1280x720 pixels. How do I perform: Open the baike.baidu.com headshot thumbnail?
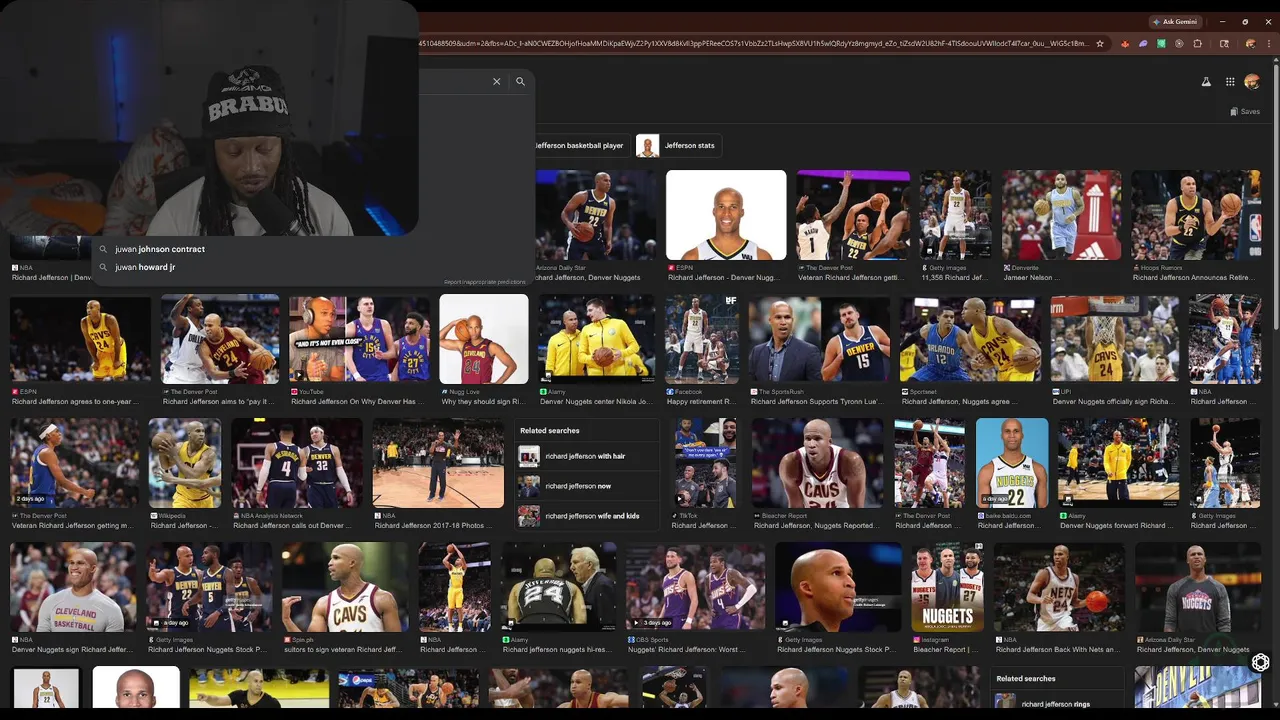(x=1012, y=463)
